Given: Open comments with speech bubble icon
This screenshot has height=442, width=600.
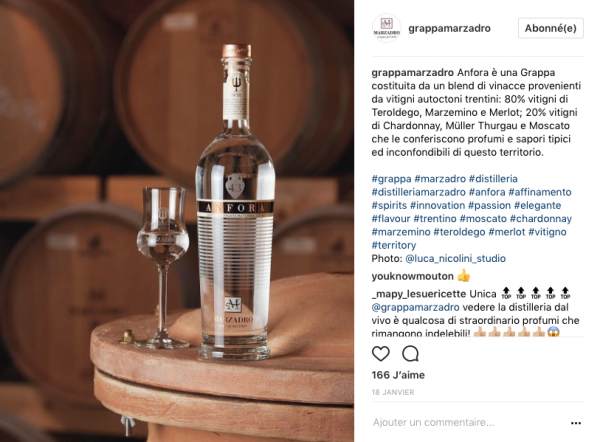Looking at the screenshot, I should (x=410, y=354).
